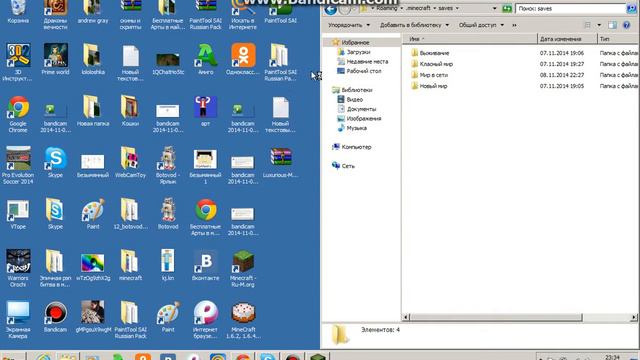Open the MineCraft 1.6.2, 1.6.4 cake icon
This screenshot has height=360, width=640.
[243, 320]
